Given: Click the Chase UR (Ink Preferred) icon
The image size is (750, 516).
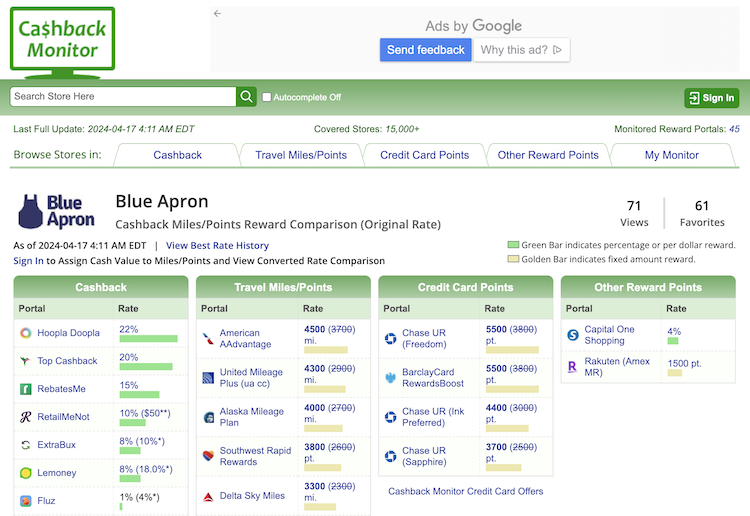Looking at the screenshot, I should point(391,417).
